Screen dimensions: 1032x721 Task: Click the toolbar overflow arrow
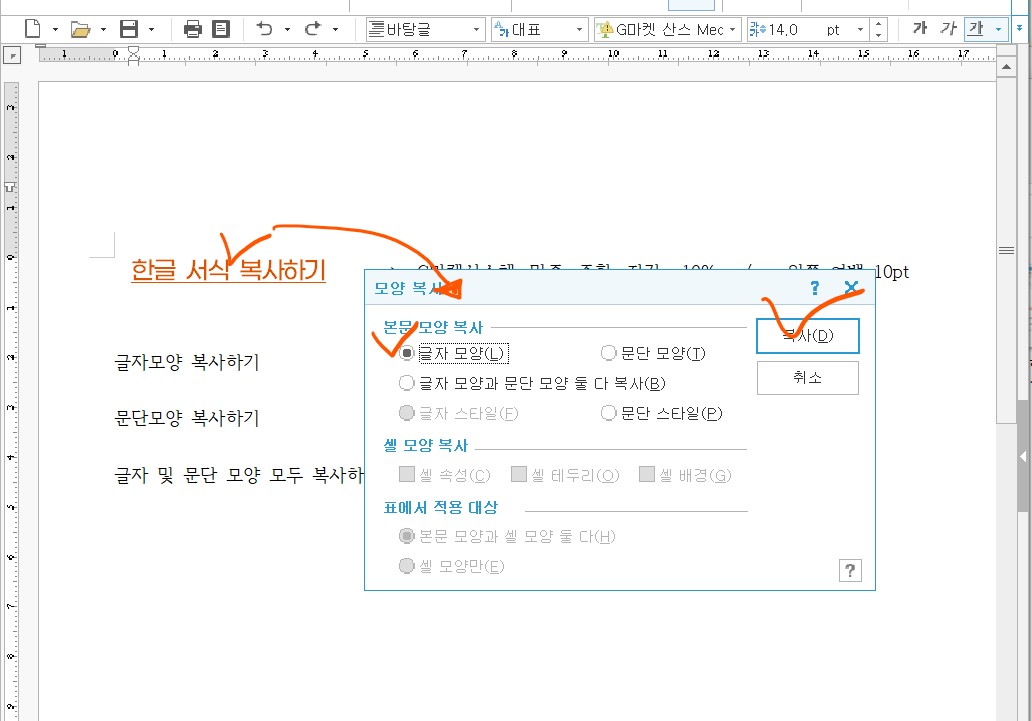[x=1019, y=29]
